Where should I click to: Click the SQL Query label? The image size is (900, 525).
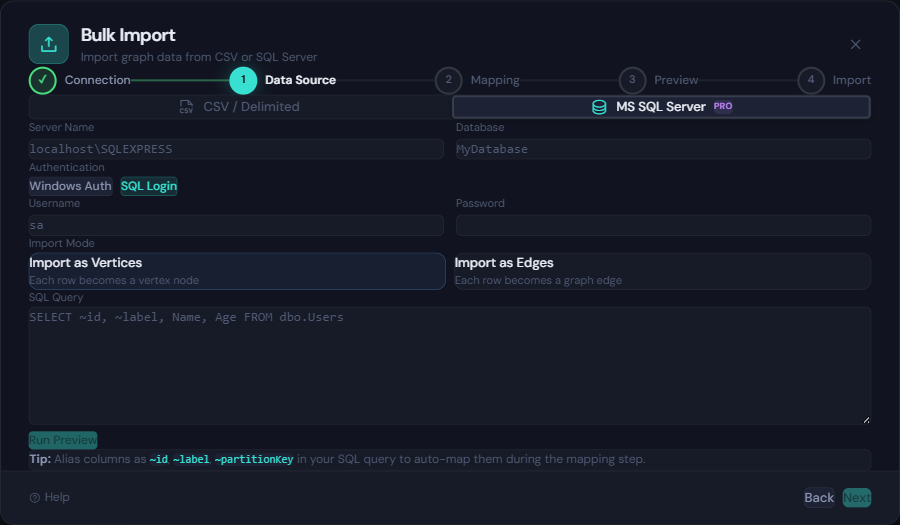[56, 297]
